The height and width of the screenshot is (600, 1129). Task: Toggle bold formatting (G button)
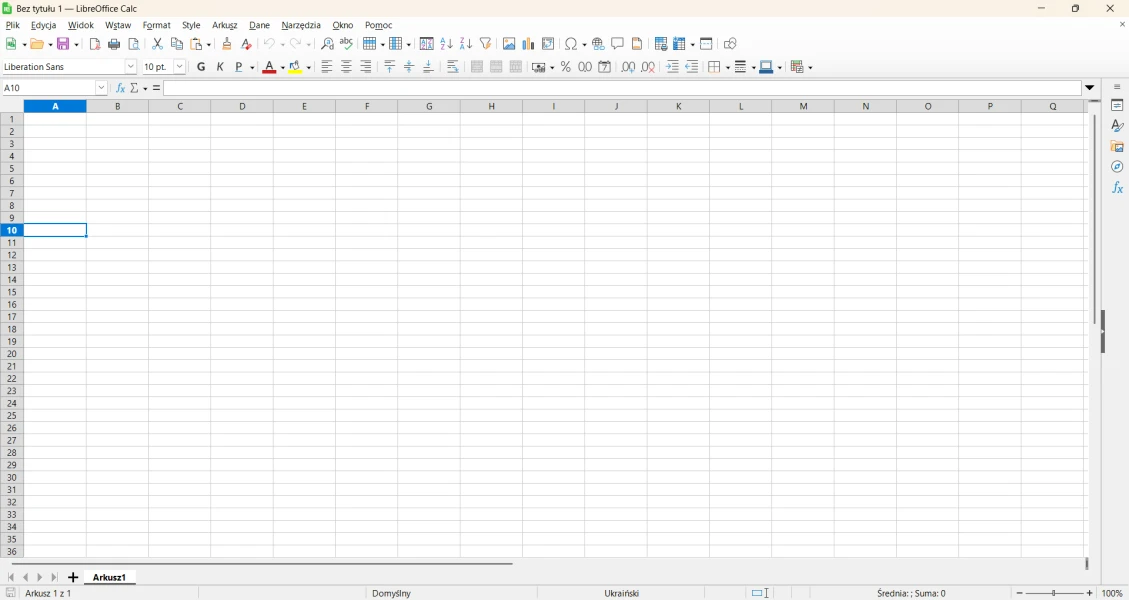(x=201, y=67)
